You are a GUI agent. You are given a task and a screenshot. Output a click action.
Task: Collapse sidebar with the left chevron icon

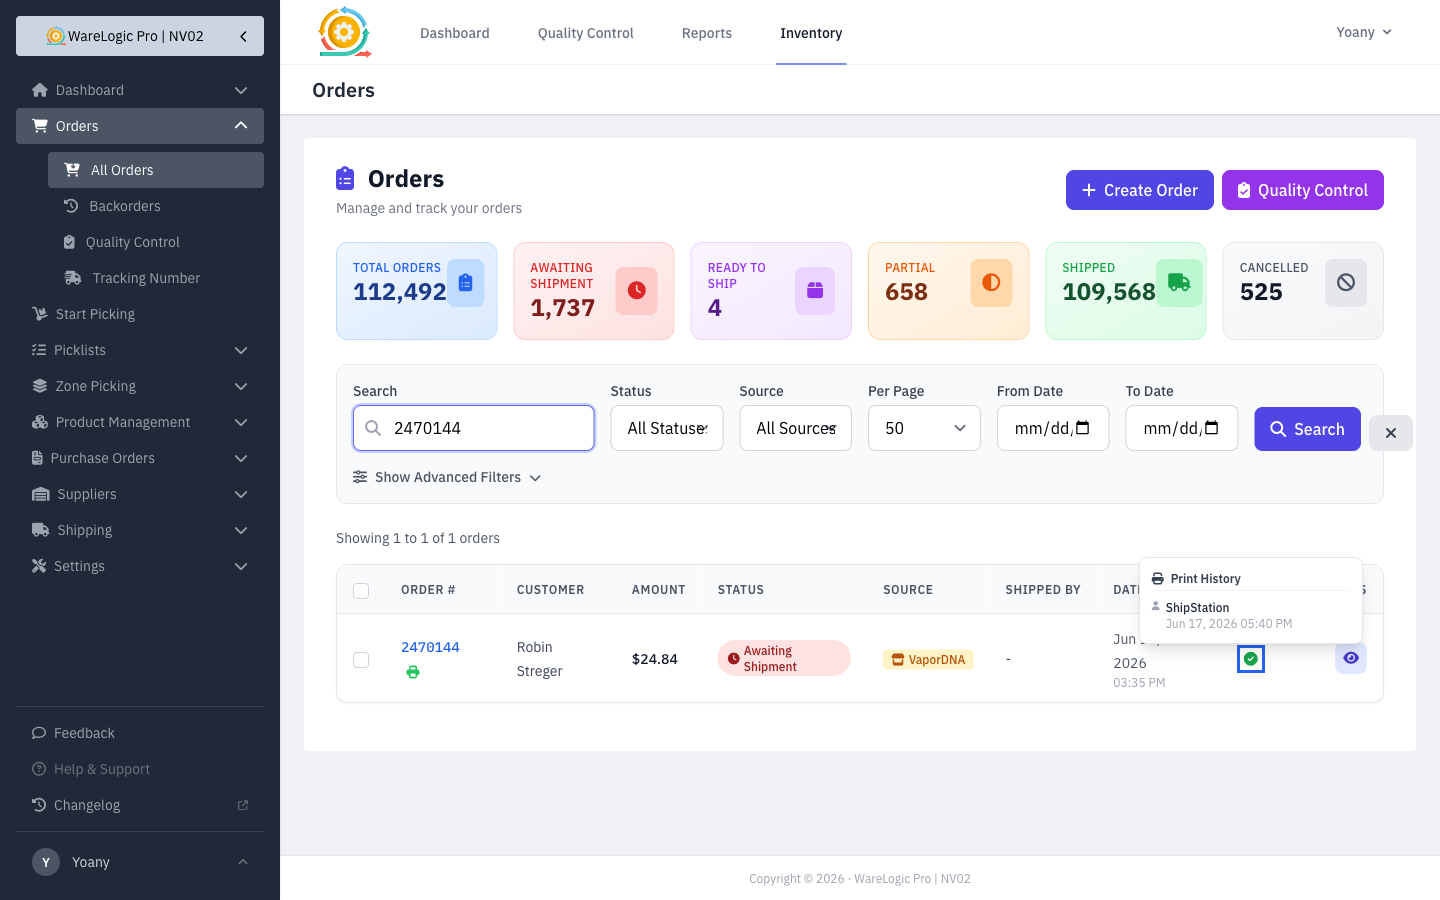(243, 36)
